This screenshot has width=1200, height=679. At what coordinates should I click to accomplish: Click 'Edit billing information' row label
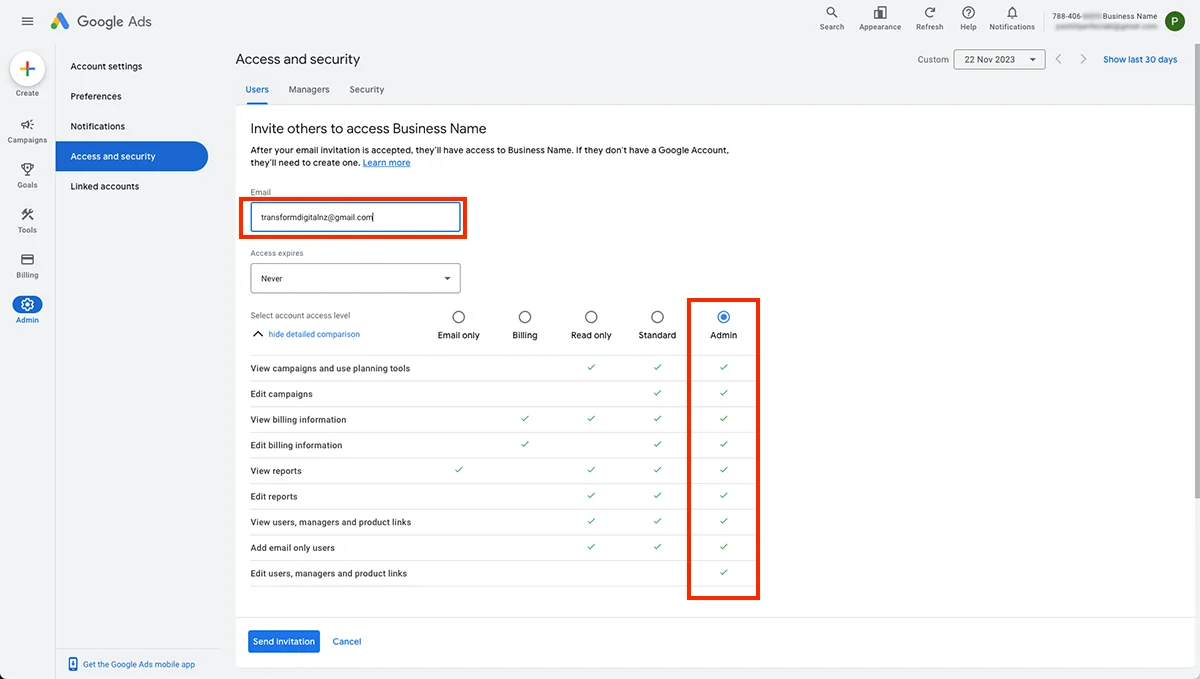point(296,445)
